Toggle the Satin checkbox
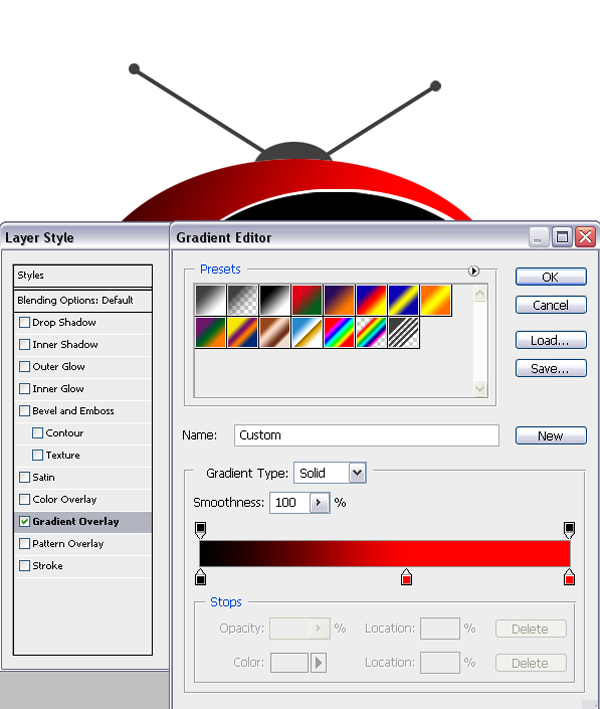Viewport: 600px width, 709px height. coord(24,477)
